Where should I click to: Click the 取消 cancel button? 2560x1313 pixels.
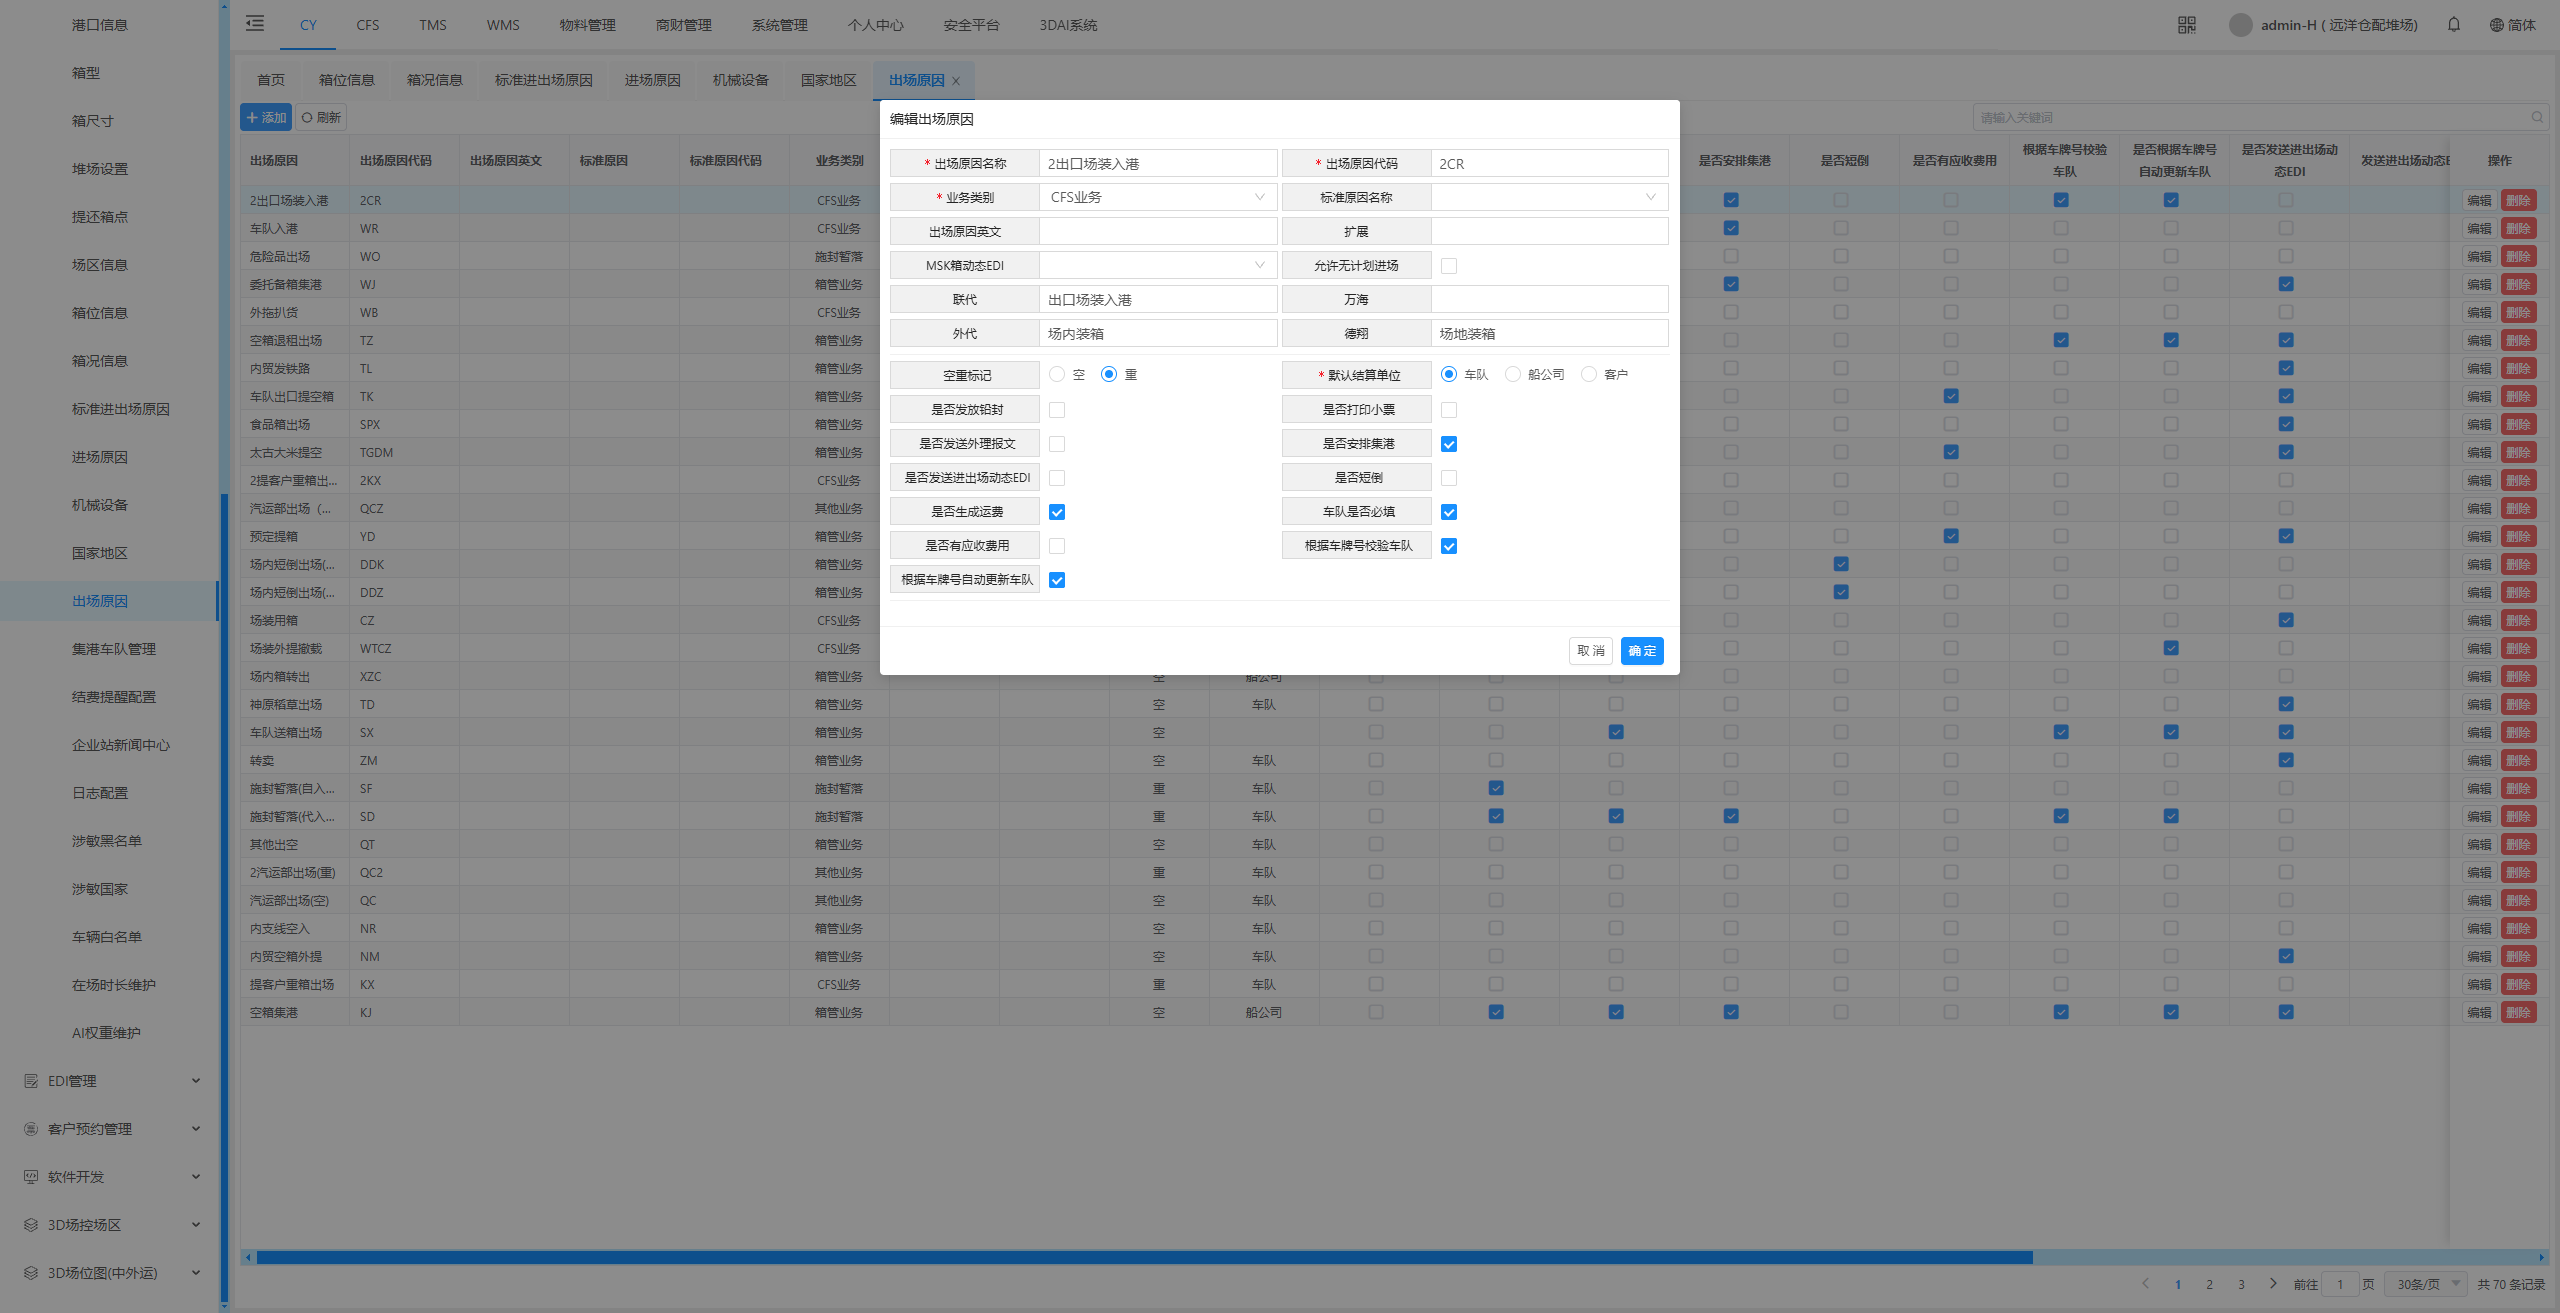point(1590,651)
